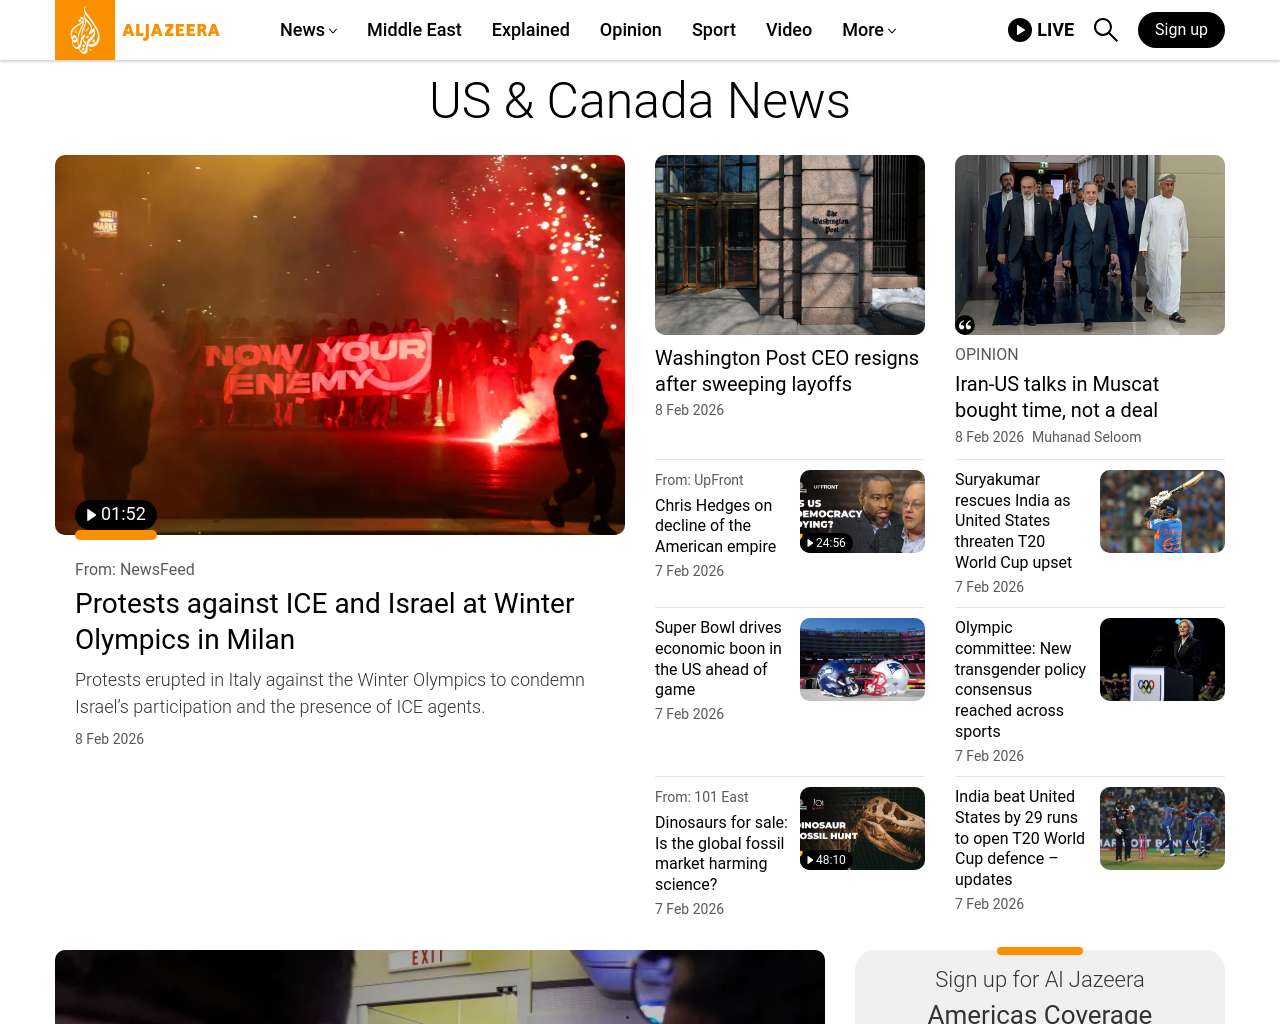Viewport: 1280px width, 1024px height.
Task: Go to the Middle East section
Action: point(414,30)
